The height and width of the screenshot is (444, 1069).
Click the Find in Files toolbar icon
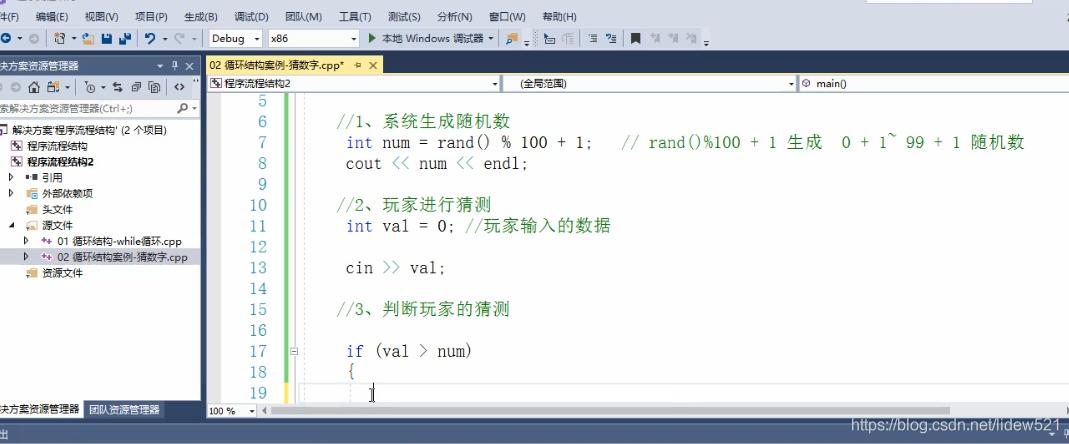coord(512,39)
